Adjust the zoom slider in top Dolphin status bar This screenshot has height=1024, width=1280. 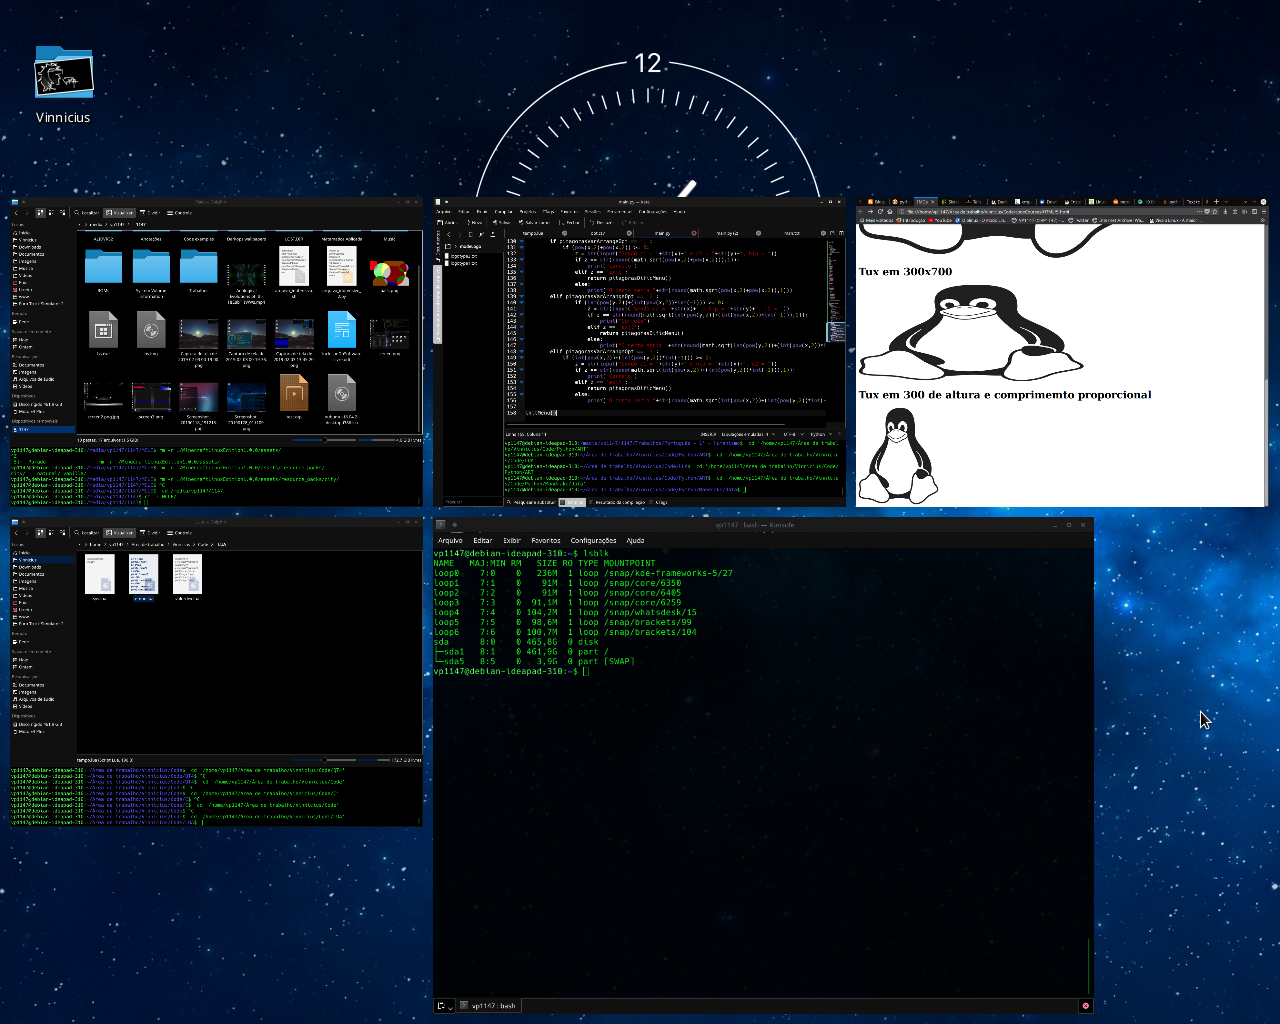tap(324, 440)
